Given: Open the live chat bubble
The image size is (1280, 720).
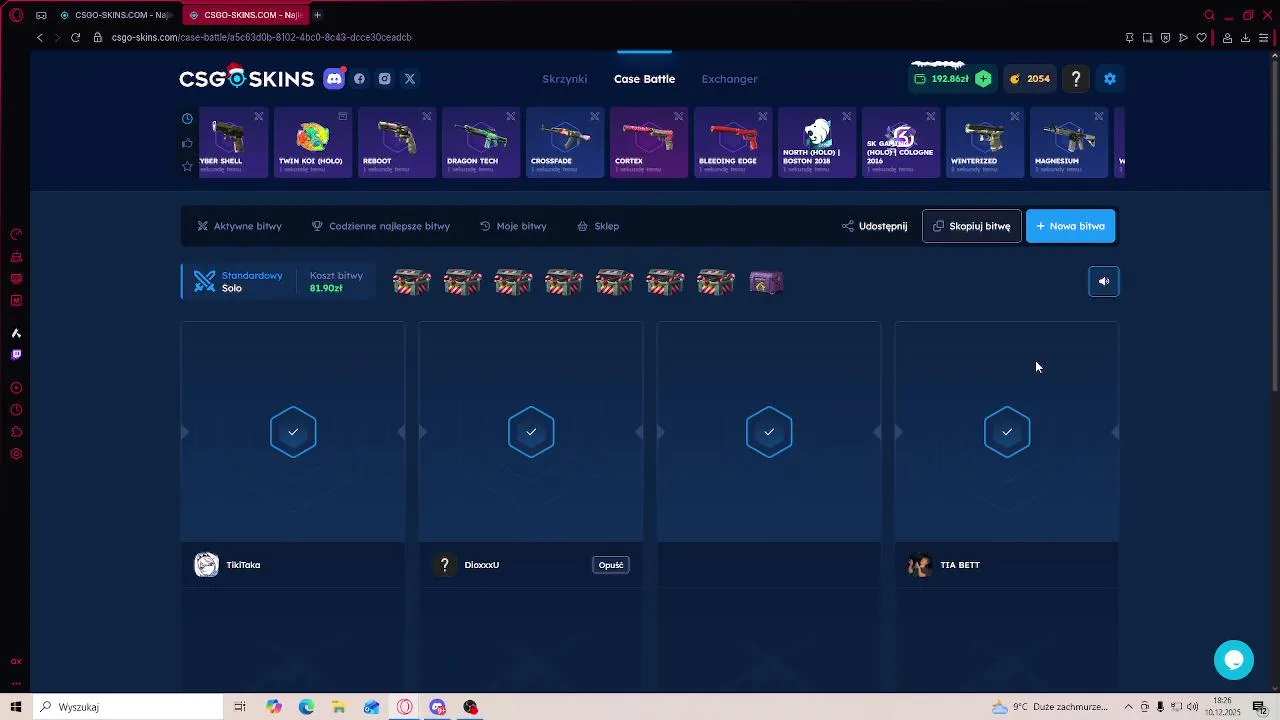Looking at the screenshot, I should click(1234, 660).
